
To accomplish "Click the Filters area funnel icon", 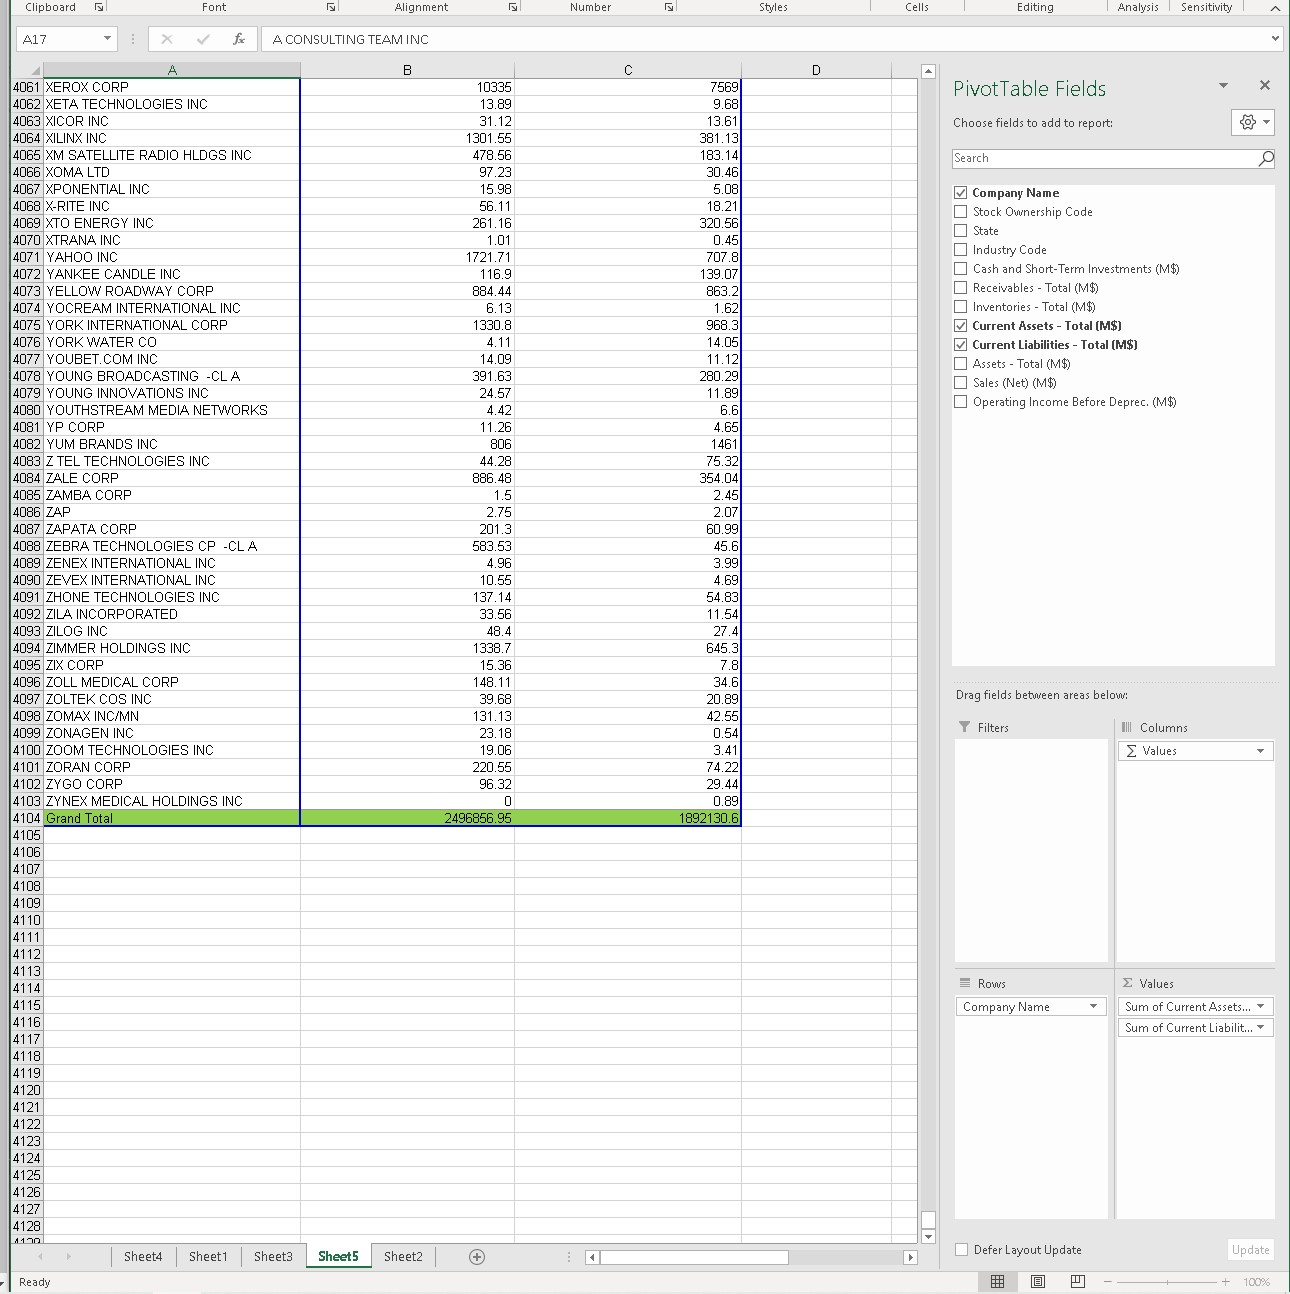I will [967, 727].
